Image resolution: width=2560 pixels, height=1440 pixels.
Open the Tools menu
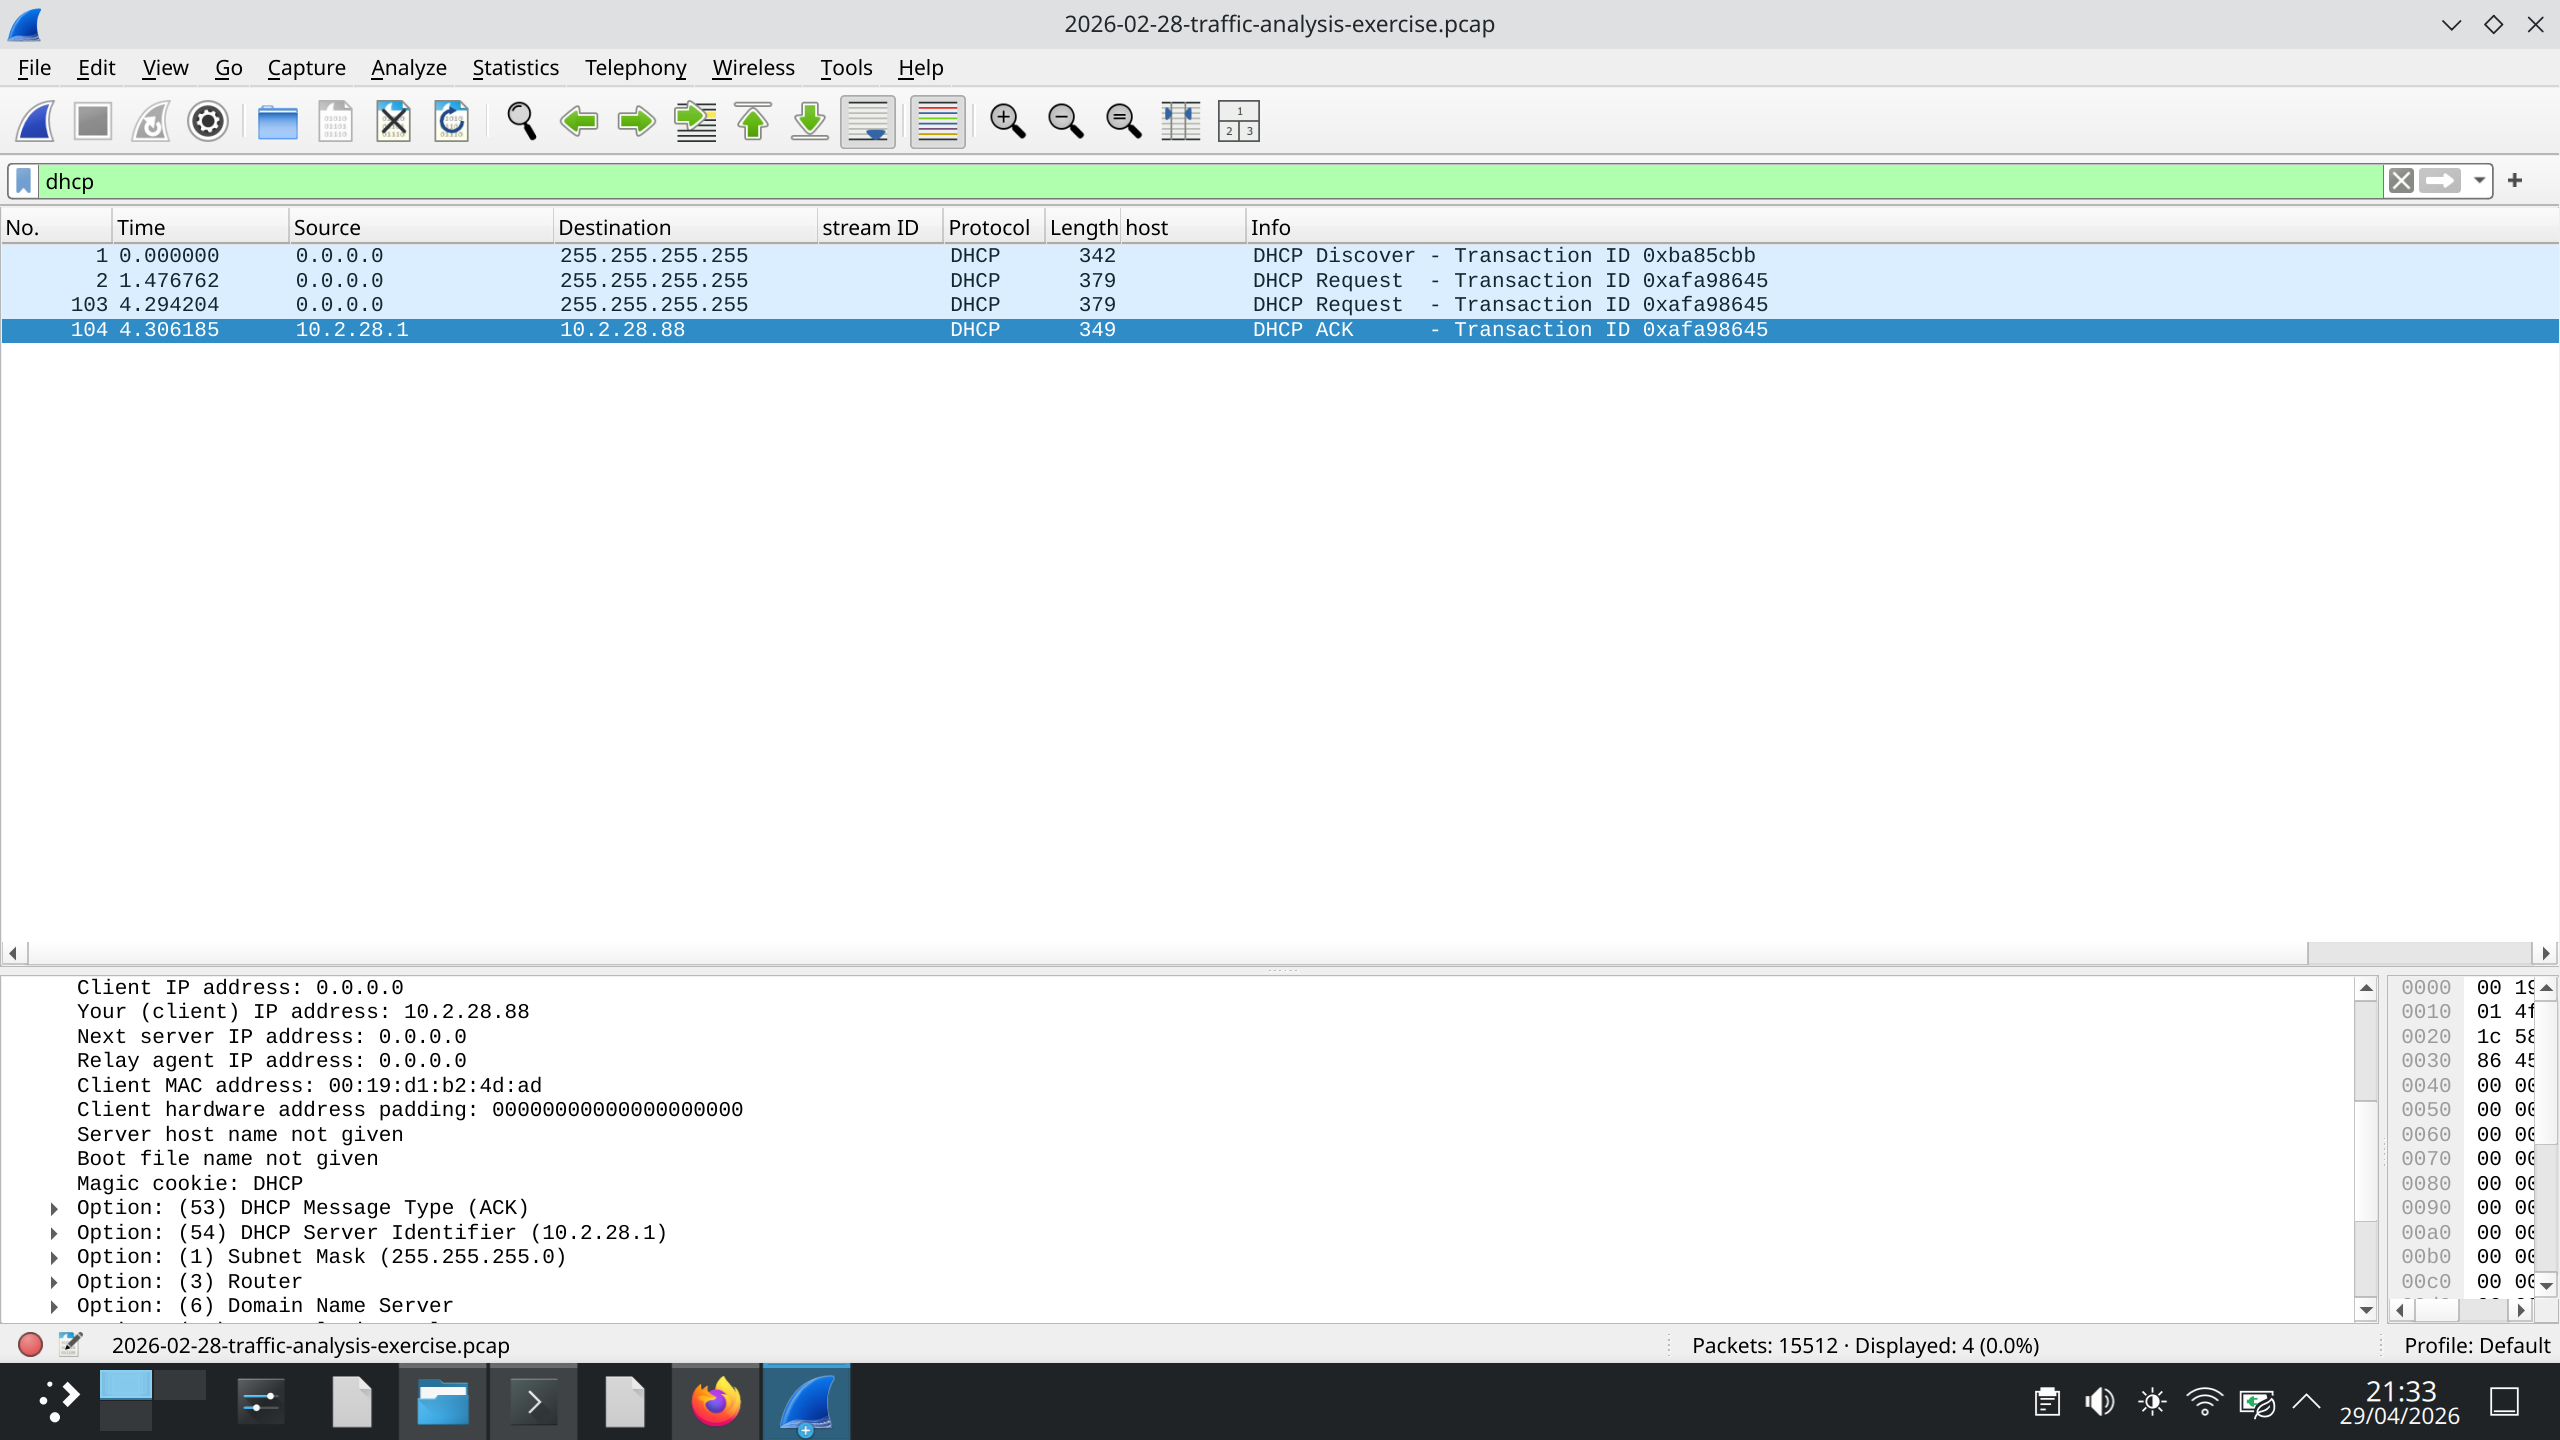click(846, 68)
